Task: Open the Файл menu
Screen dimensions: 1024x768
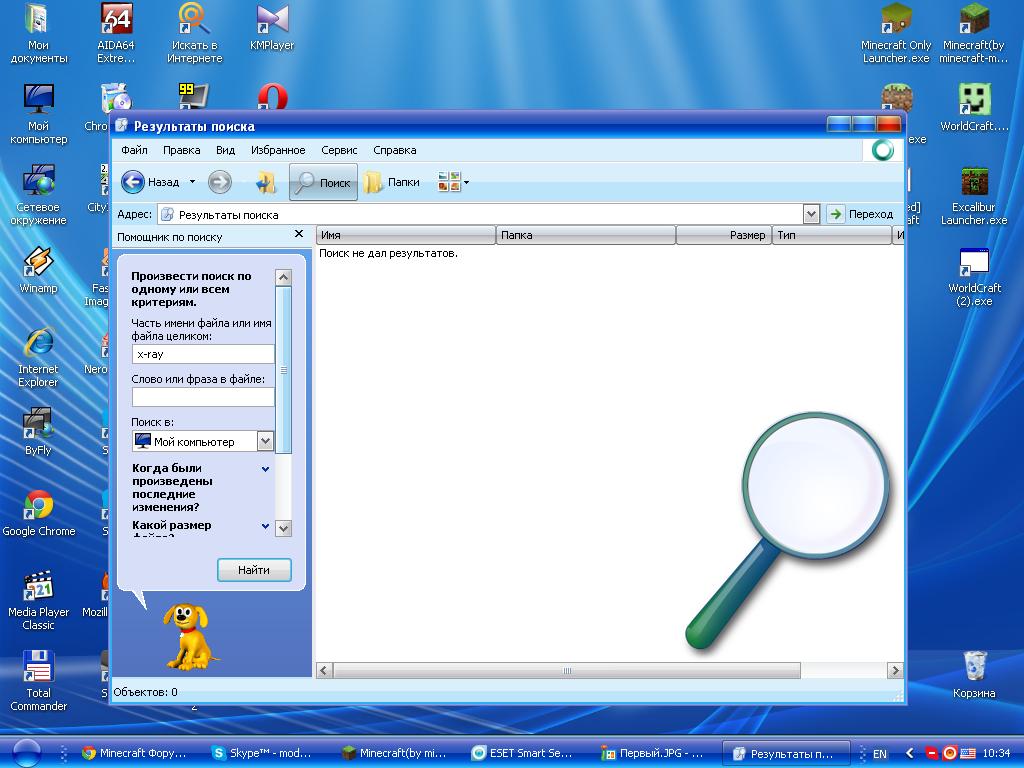Action: coord(134,150)
